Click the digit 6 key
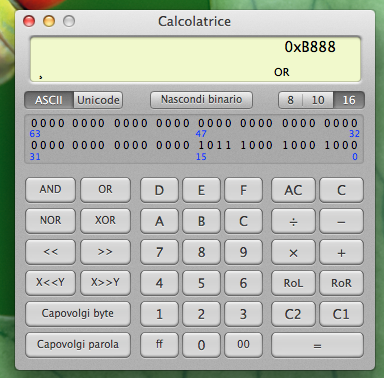Screen dimensions: 384x378 243,283
